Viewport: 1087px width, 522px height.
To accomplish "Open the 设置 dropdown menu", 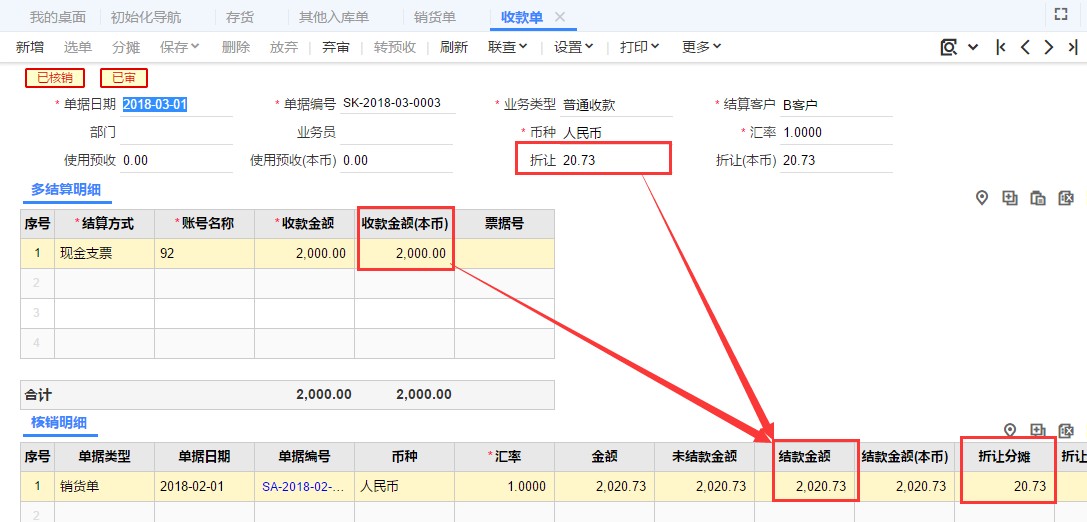I will pyautogui.click(x=573, y=47).
